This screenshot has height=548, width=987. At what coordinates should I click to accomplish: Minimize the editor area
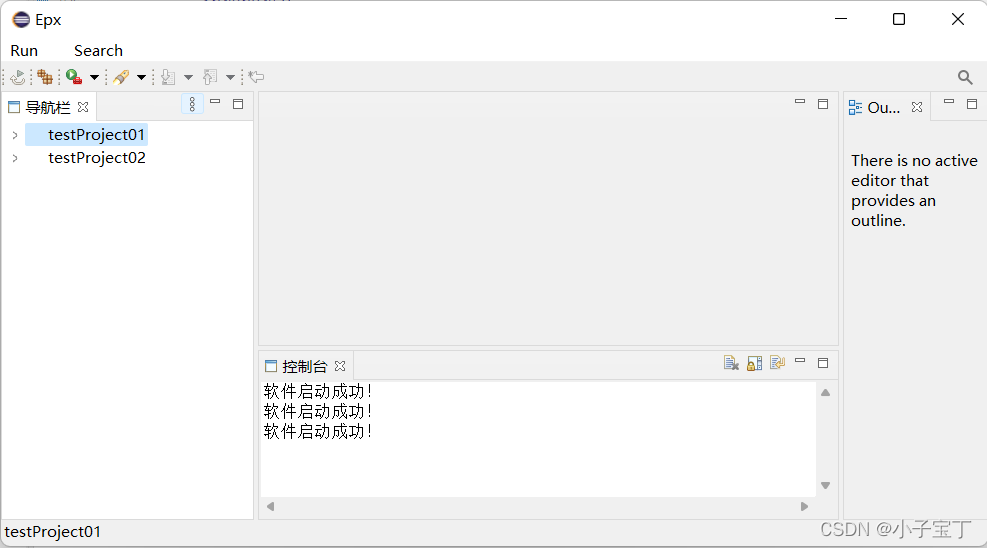pos(800,101)
